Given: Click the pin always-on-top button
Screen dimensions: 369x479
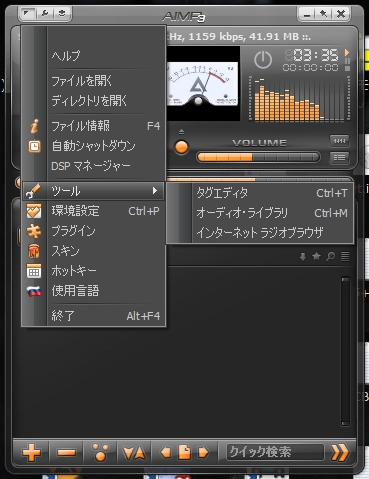Looking at the screenshot, I should 323,14.
